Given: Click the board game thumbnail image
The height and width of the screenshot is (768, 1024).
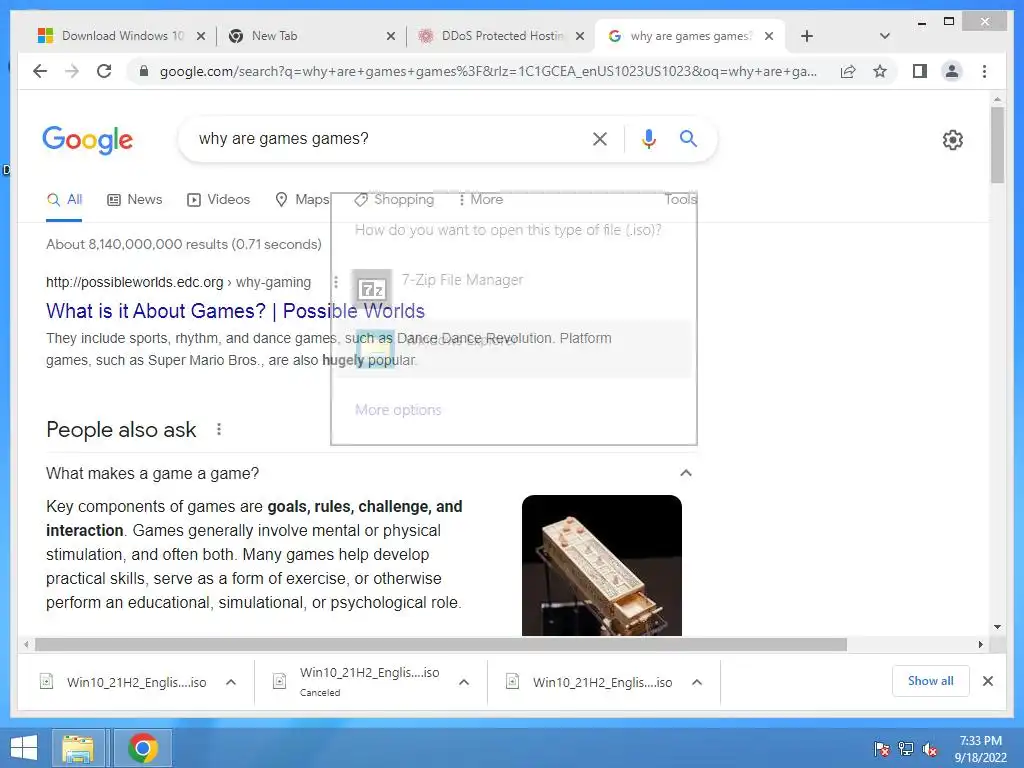Looking at the screenshot, I should (x=601, y=565).
